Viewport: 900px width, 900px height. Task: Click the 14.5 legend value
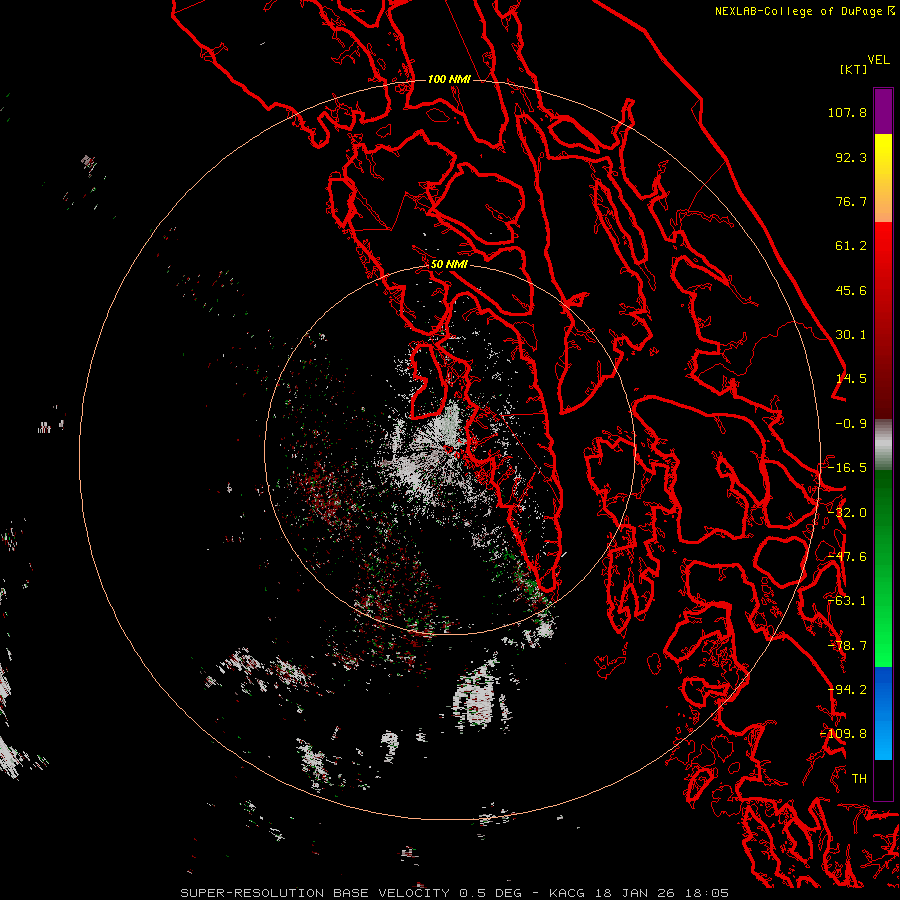point(851,379)
